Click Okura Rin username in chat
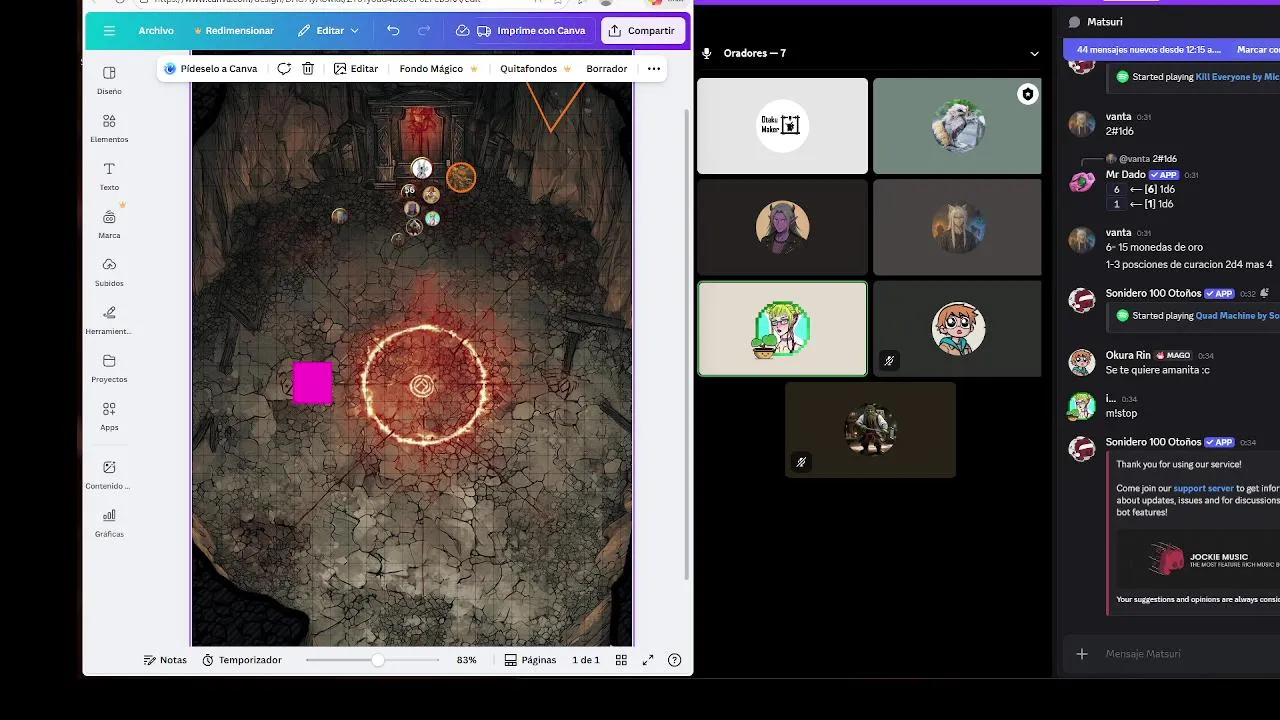The height and width of the screenshot is (720, 1280). click(1128, 355)
